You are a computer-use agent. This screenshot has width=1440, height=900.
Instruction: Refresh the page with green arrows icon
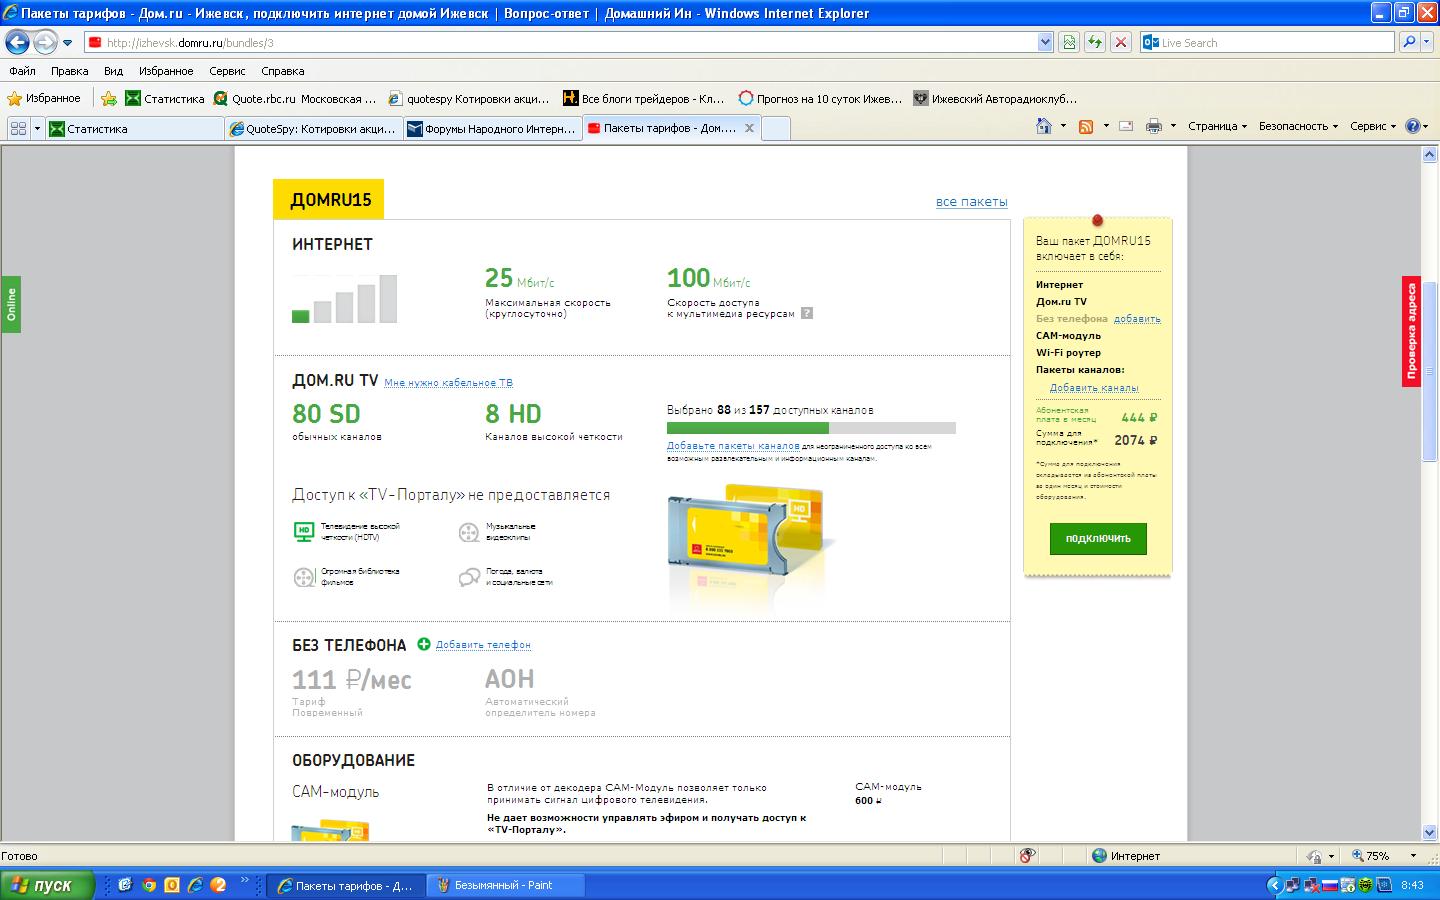[1095, 42]
